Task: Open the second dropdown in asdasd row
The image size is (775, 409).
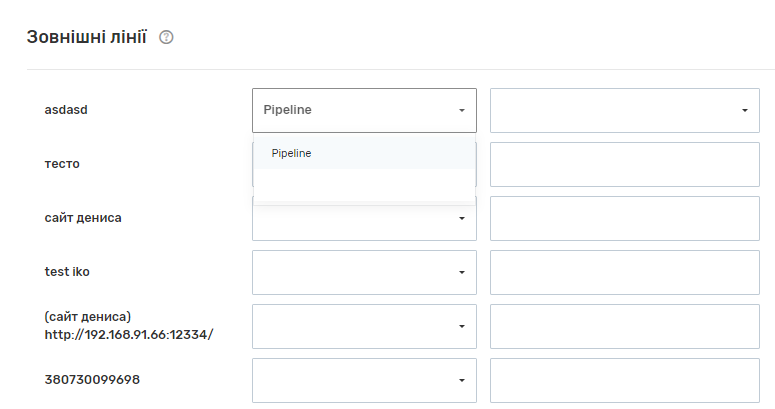Action: pyautogui.click(x=624, y=110)
